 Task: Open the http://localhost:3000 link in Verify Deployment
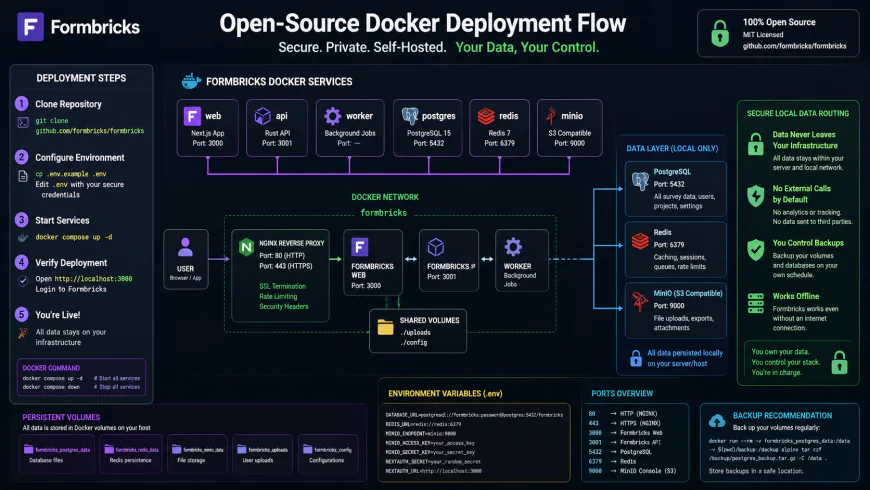[93, 279]
